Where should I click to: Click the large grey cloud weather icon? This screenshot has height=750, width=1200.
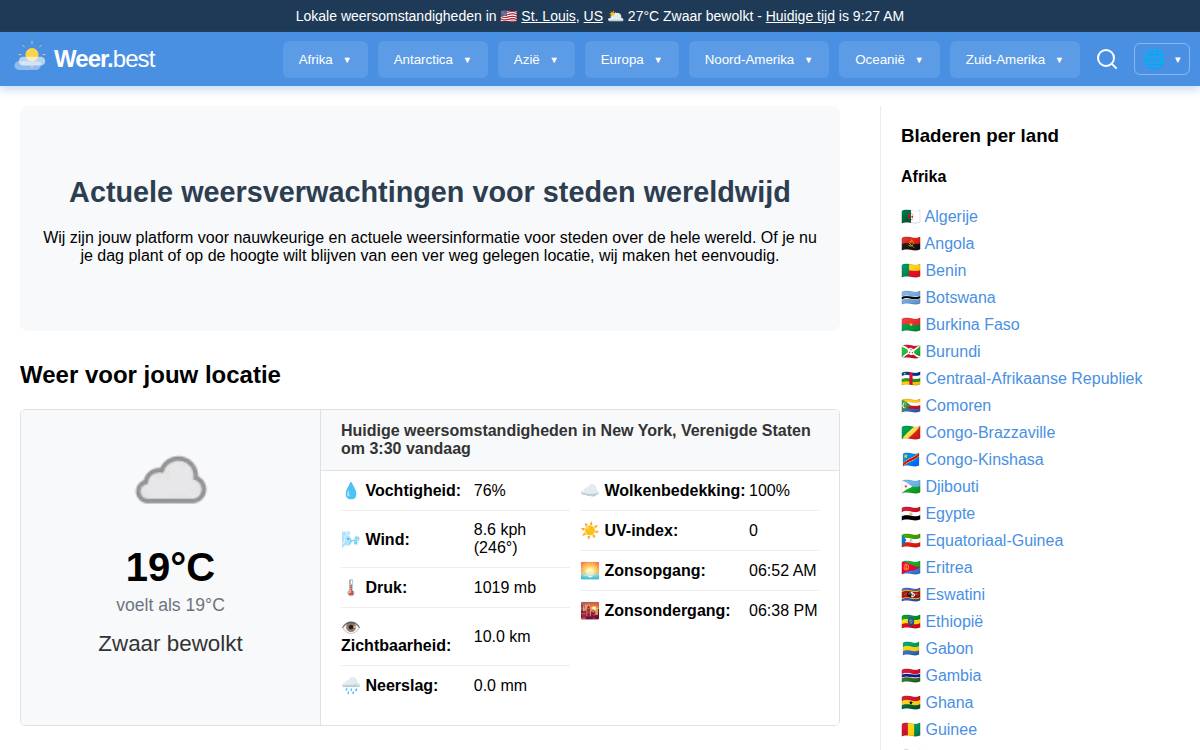(171, 480)
